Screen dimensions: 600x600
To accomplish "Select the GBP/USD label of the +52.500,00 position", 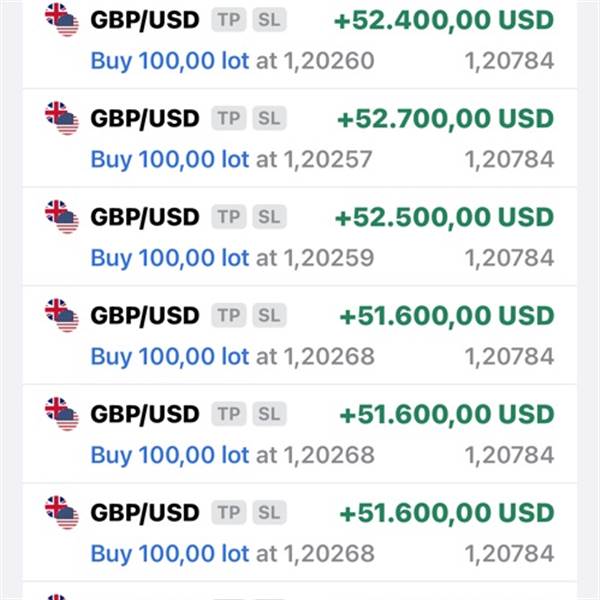I will (145, 217).
